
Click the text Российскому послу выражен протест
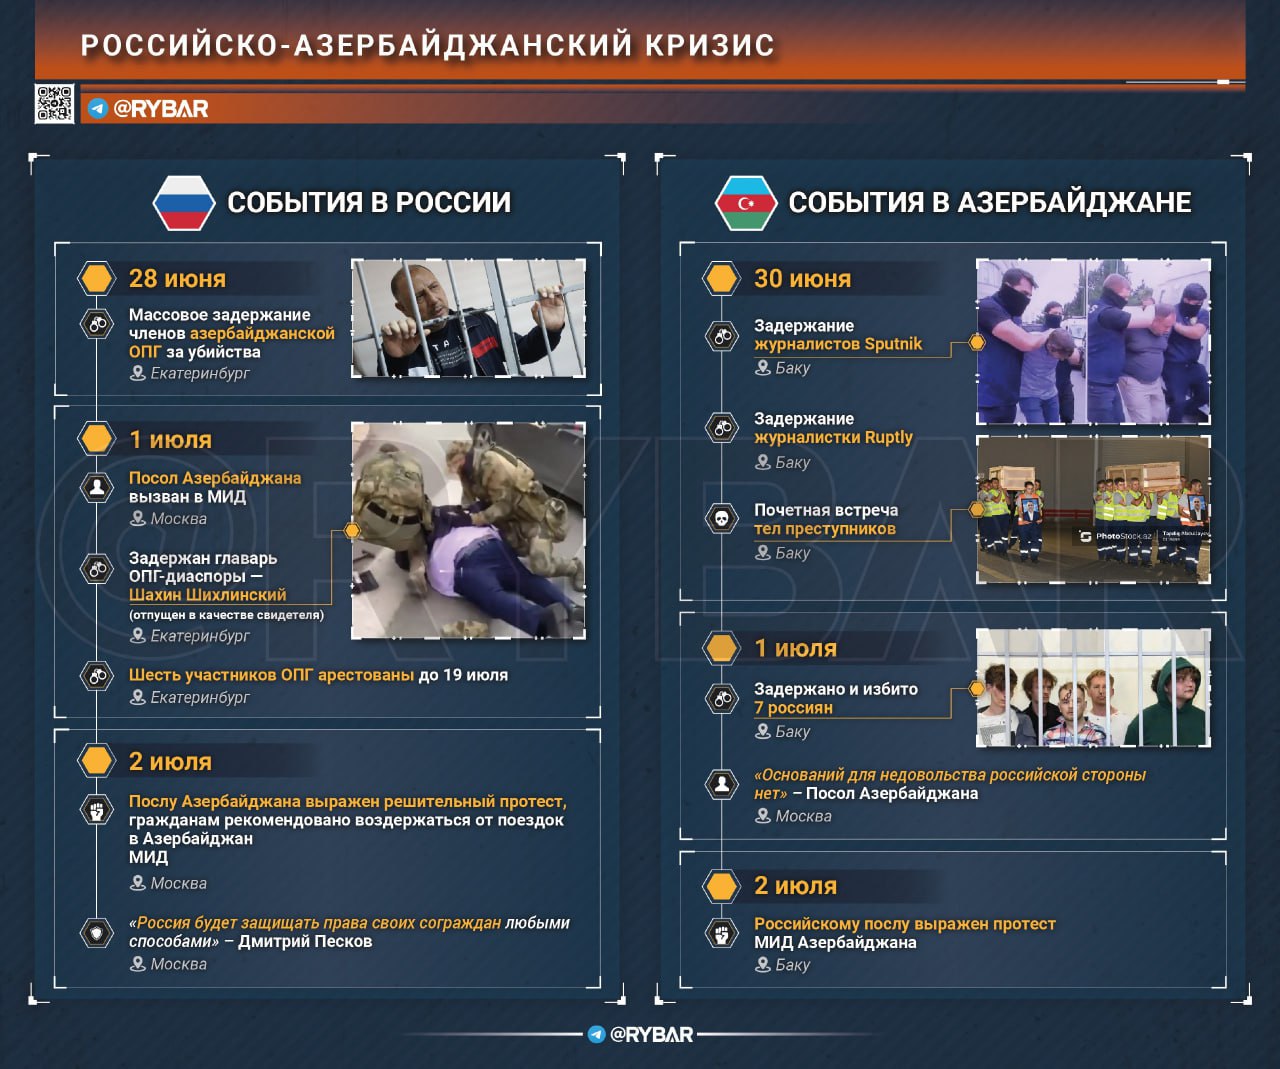(x=905, y=924)
